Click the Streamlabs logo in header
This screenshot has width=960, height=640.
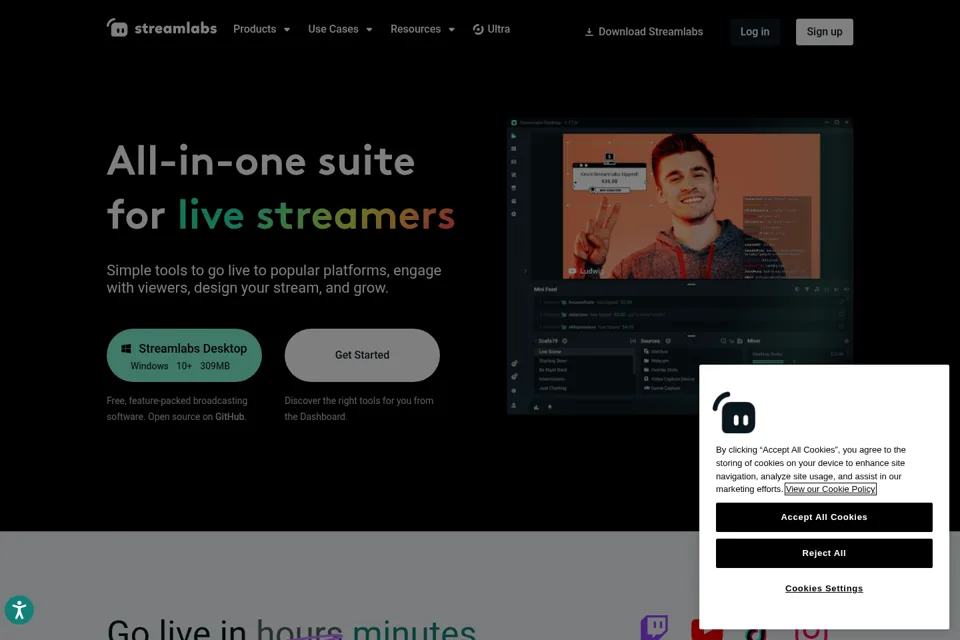point(162,28)
